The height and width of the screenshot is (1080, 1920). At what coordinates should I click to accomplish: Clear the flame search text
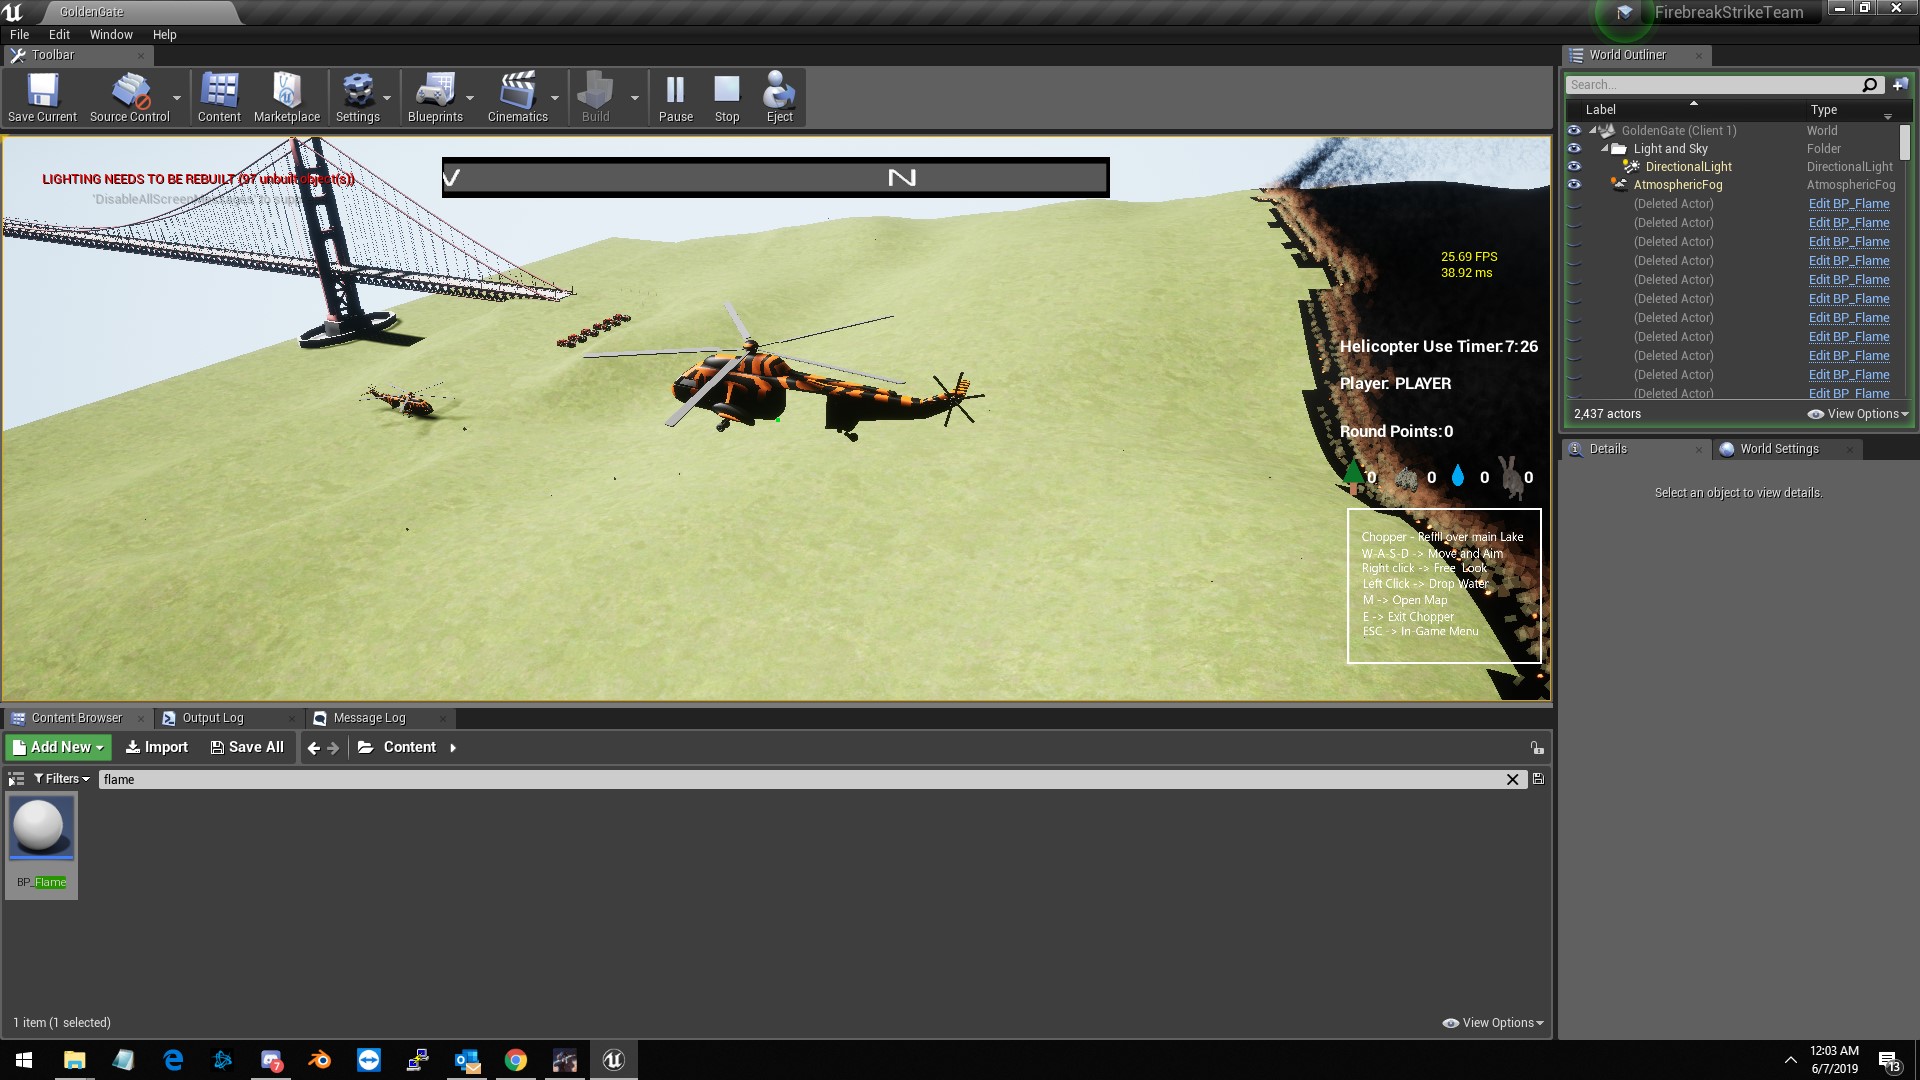[x=1512, y=779]
